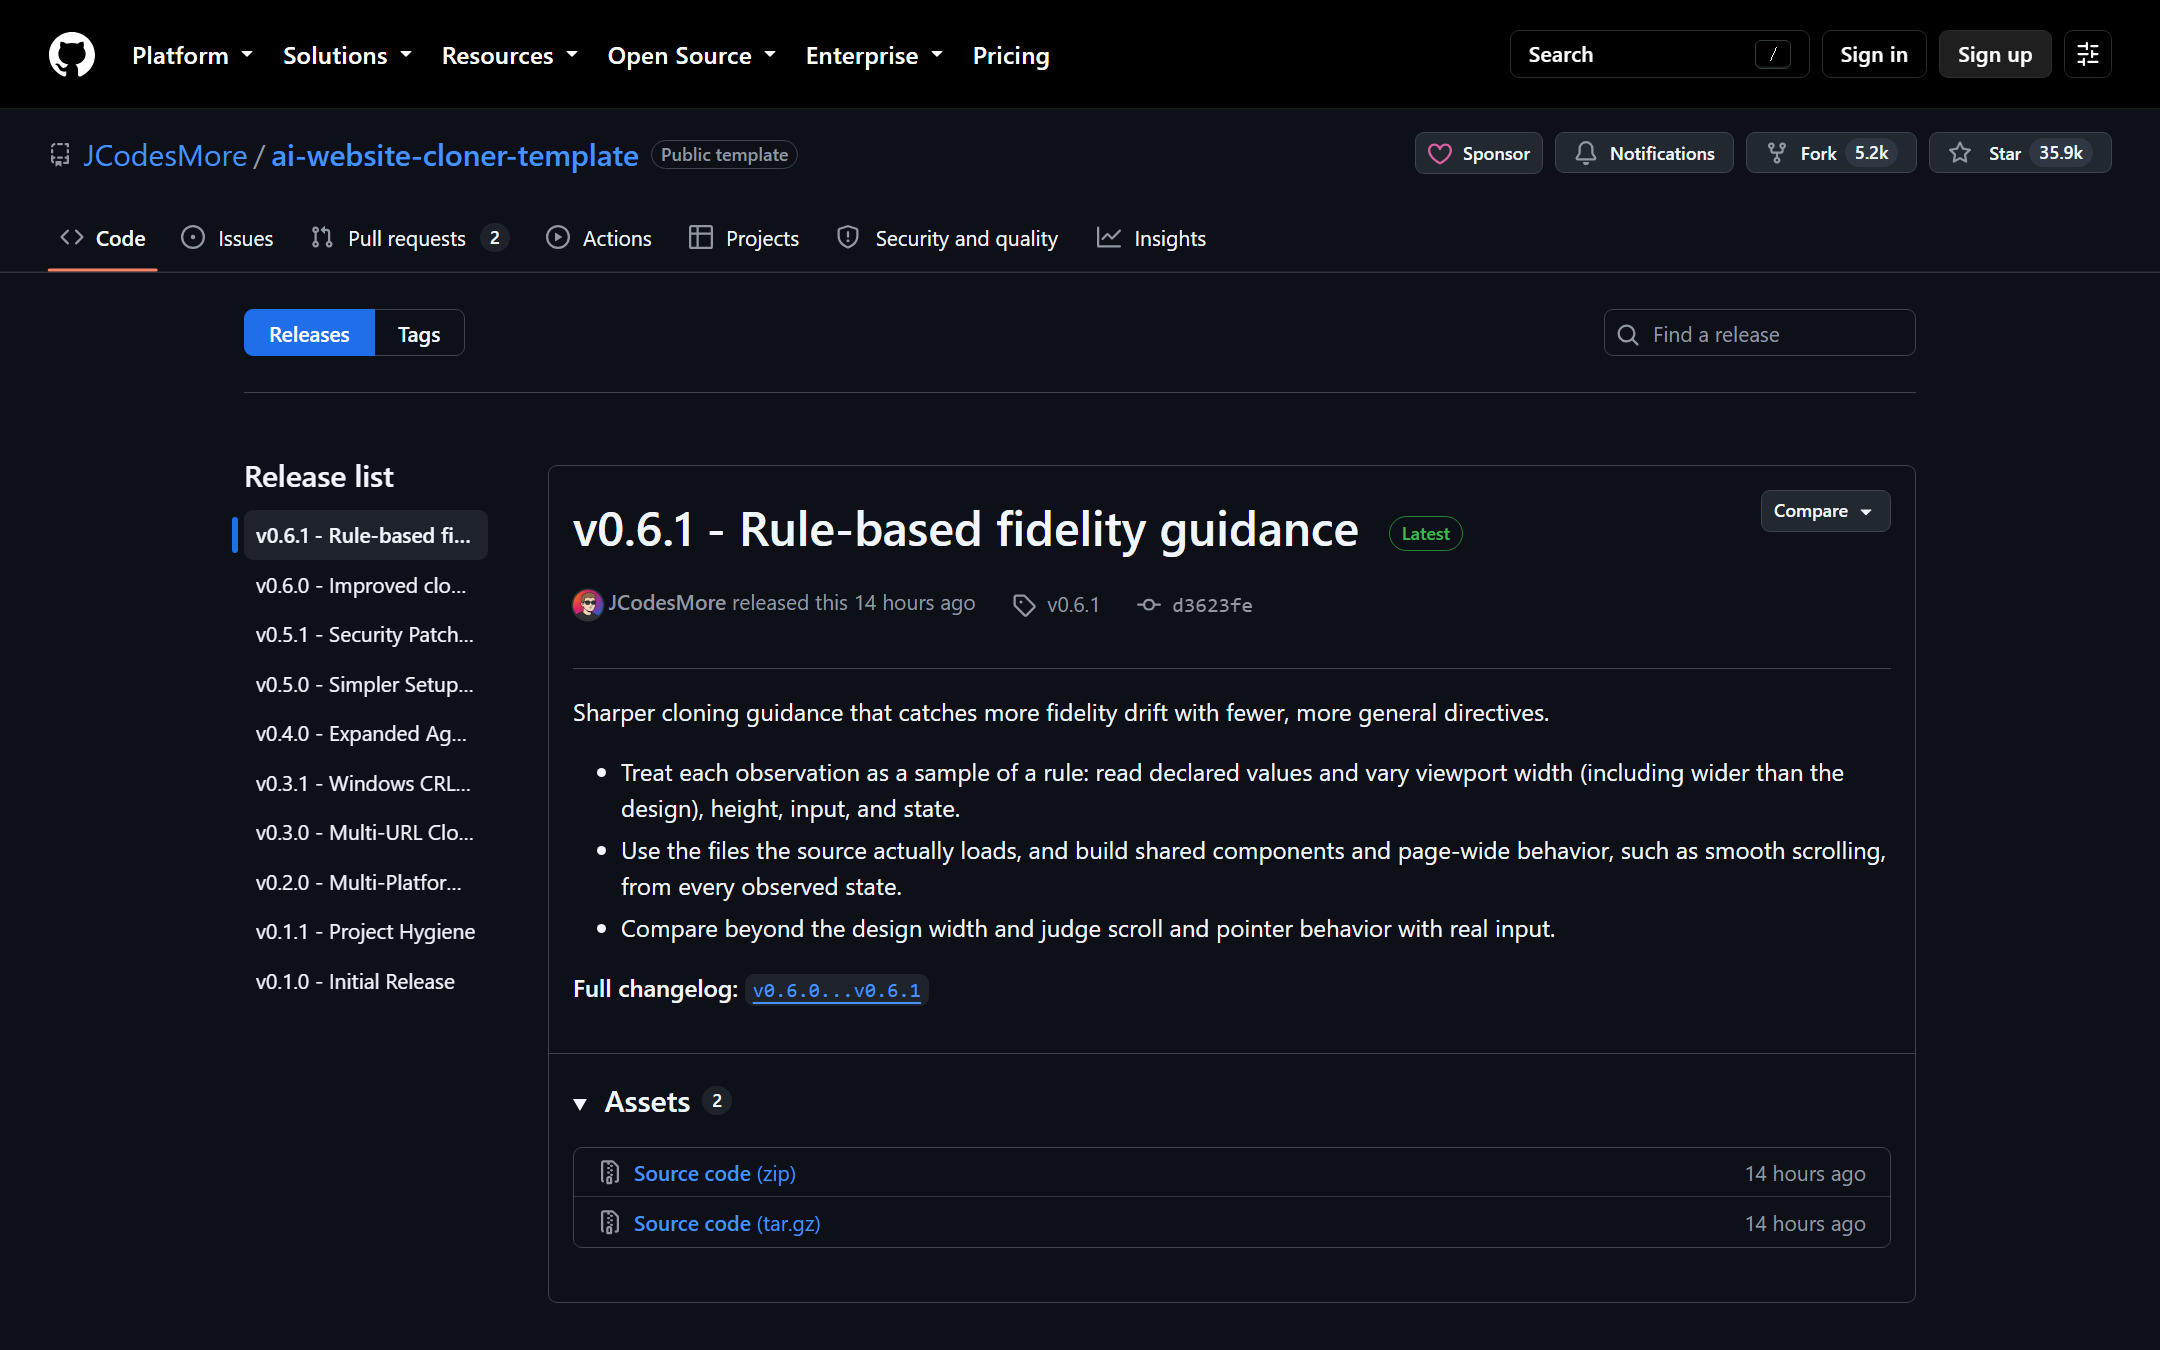This screenshot has width=2160, height=1350.
Task: Open the Compare dropdown
Action: pos(1825,511)
